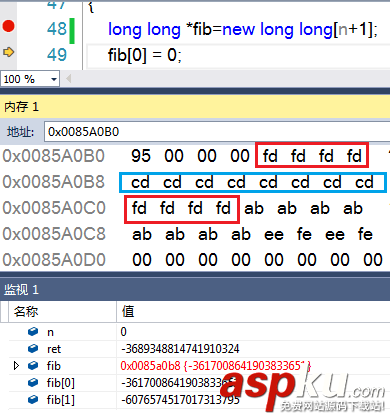390x418 pixels.
Task: Select the watch variable name fib[1]
Action: pyautogui.click(x=61, y=400)
